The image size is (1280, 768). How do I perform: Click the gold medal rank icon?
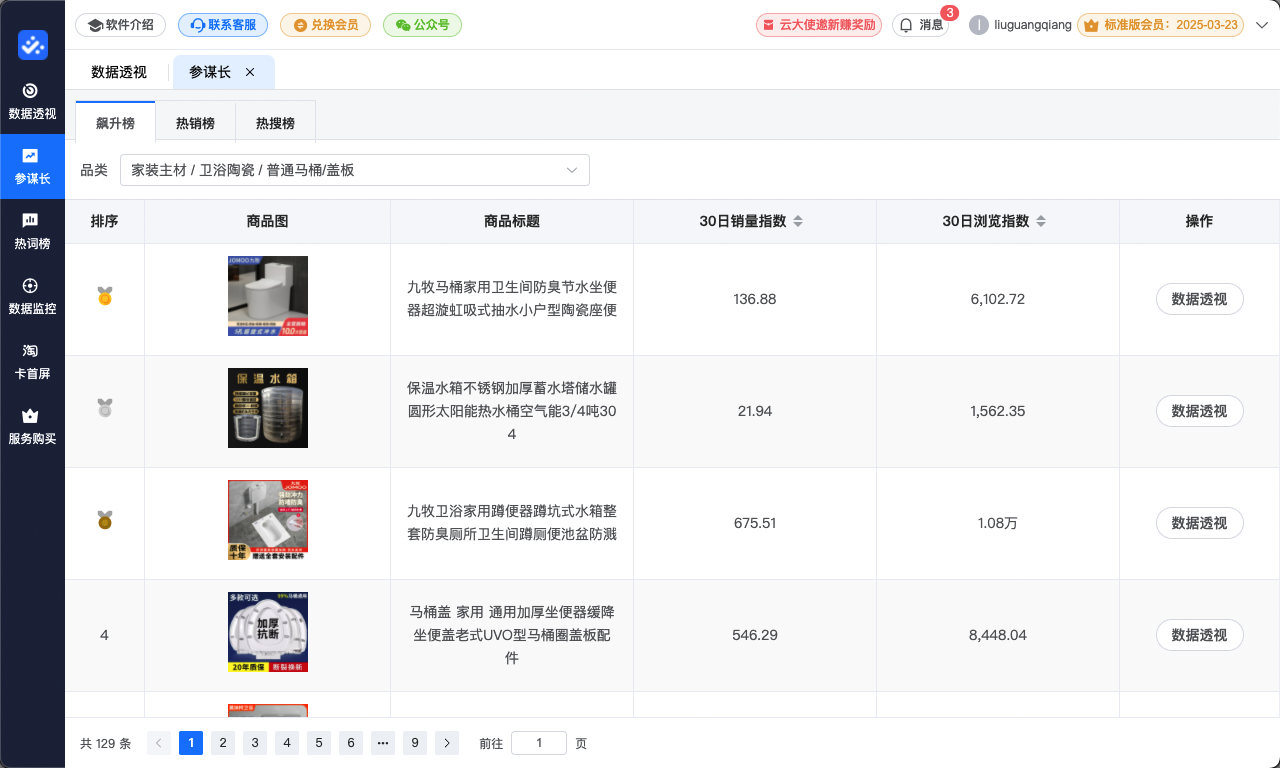(x=105, y=296)
